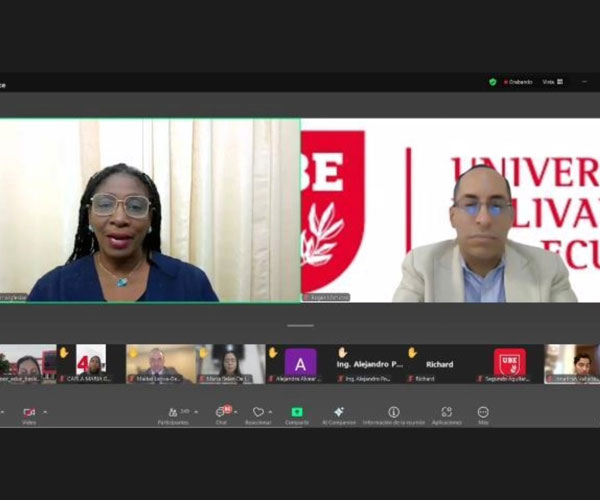Open AI Companion
The height and width of the screenshot is (500, 600).
(x=339, y=415)
